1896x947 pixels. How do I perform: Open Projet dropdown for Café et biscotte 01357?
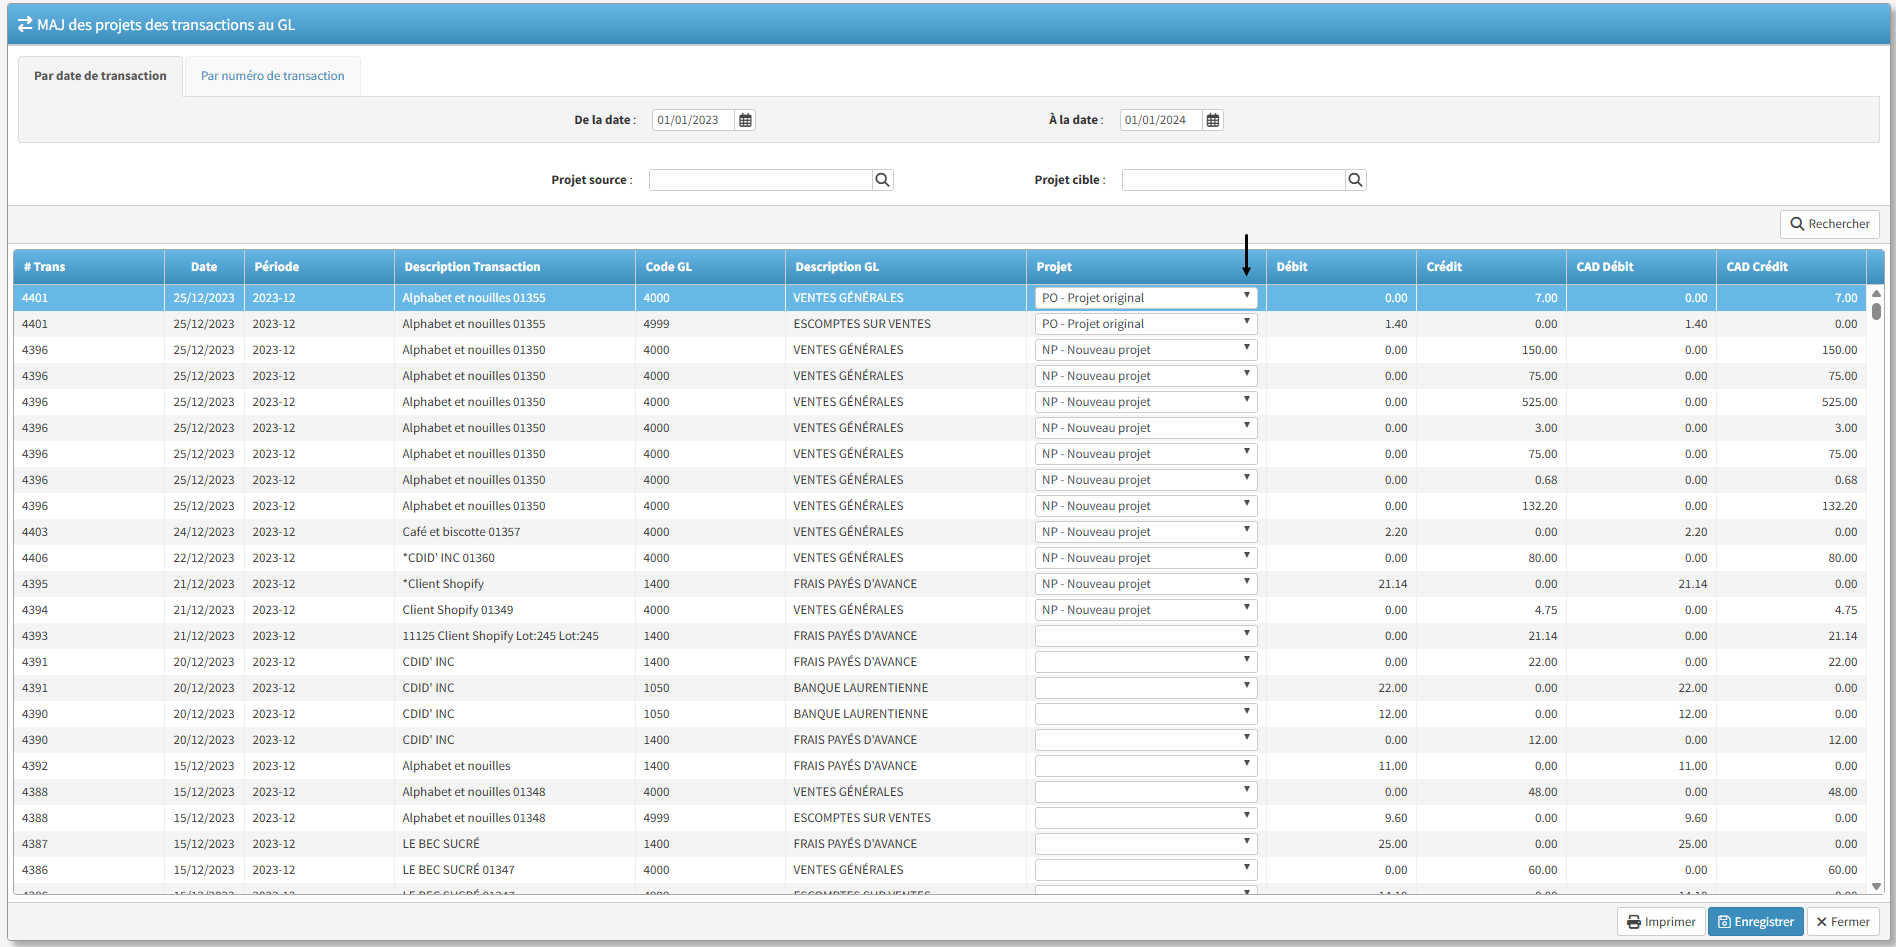coord(1145,532)
